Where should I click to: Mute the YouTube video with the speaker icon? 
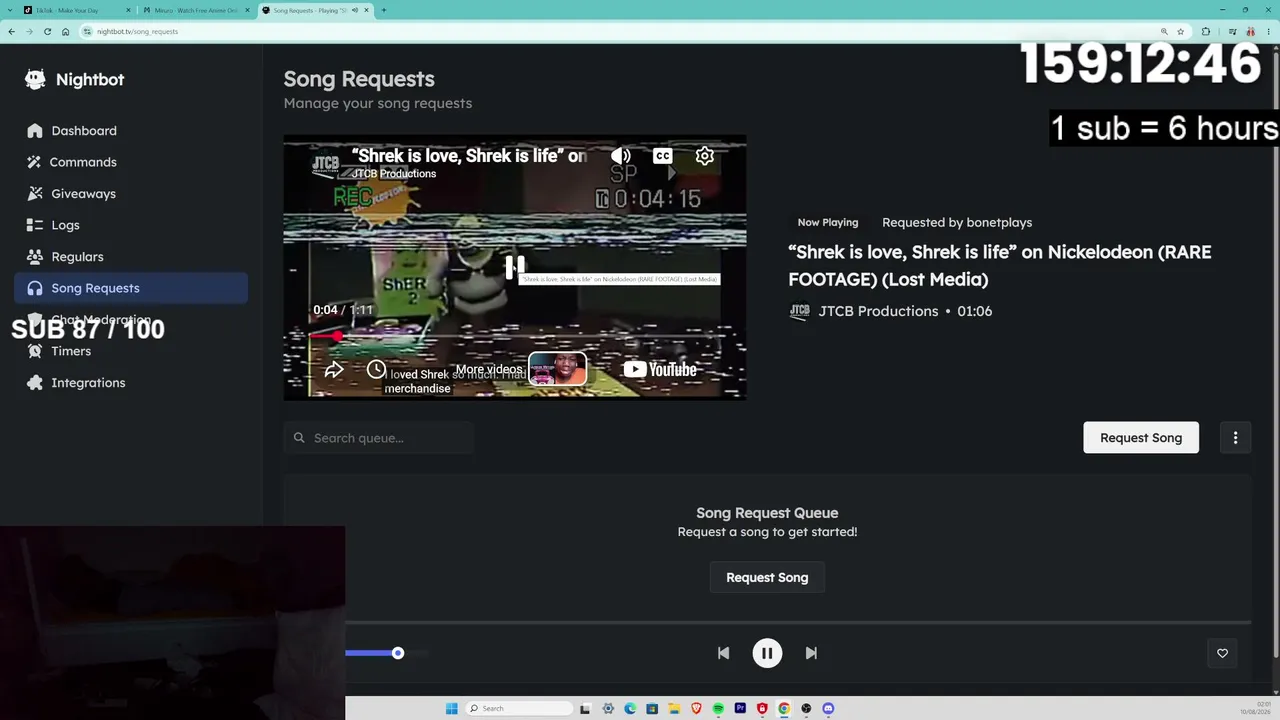click(621, 156)
